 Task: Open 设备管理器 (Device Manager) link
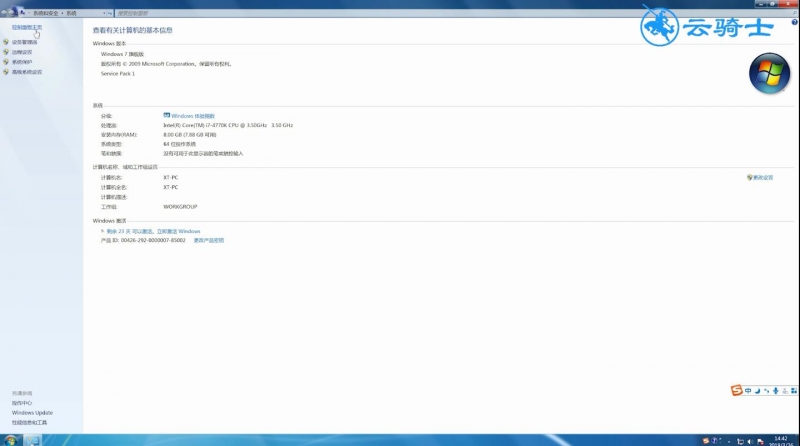(x=24, y=42)
